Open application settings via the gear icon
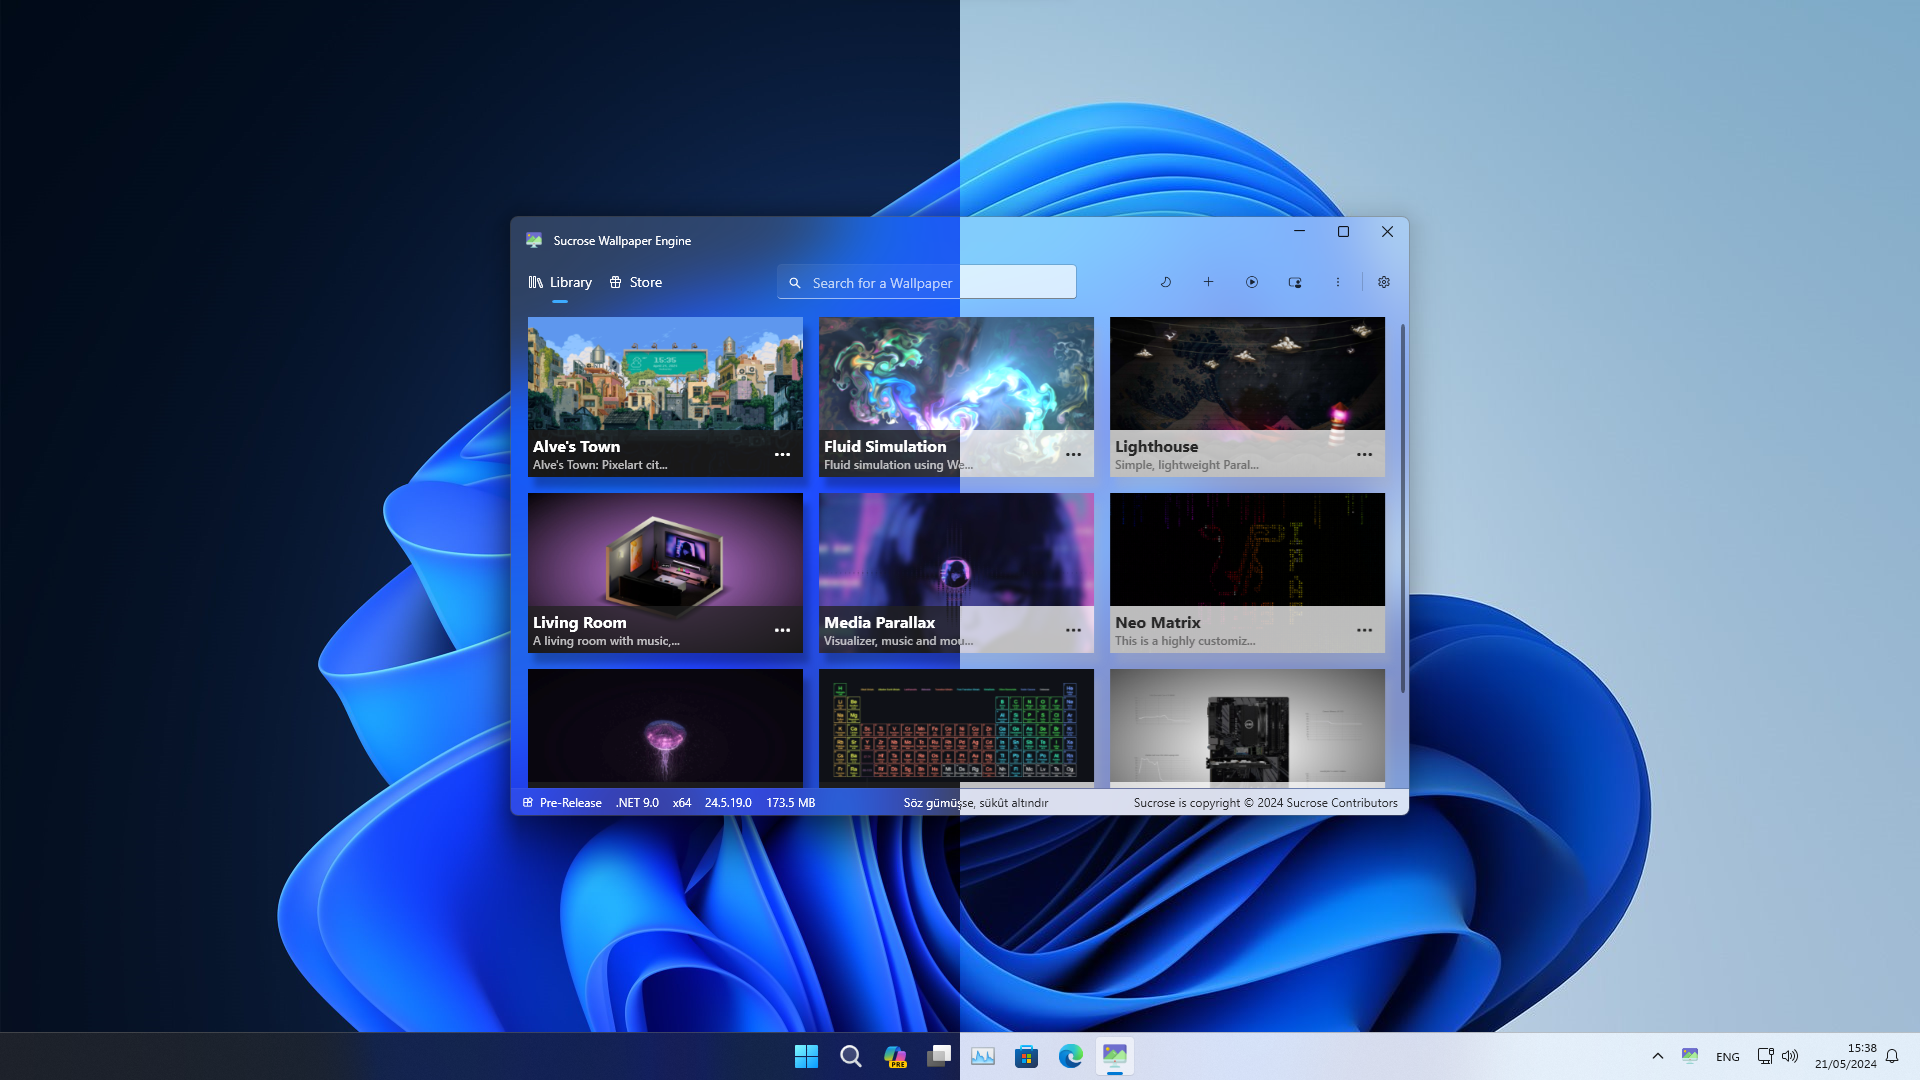The width and height of the screenshot is (1920, 1080). 1384,282
